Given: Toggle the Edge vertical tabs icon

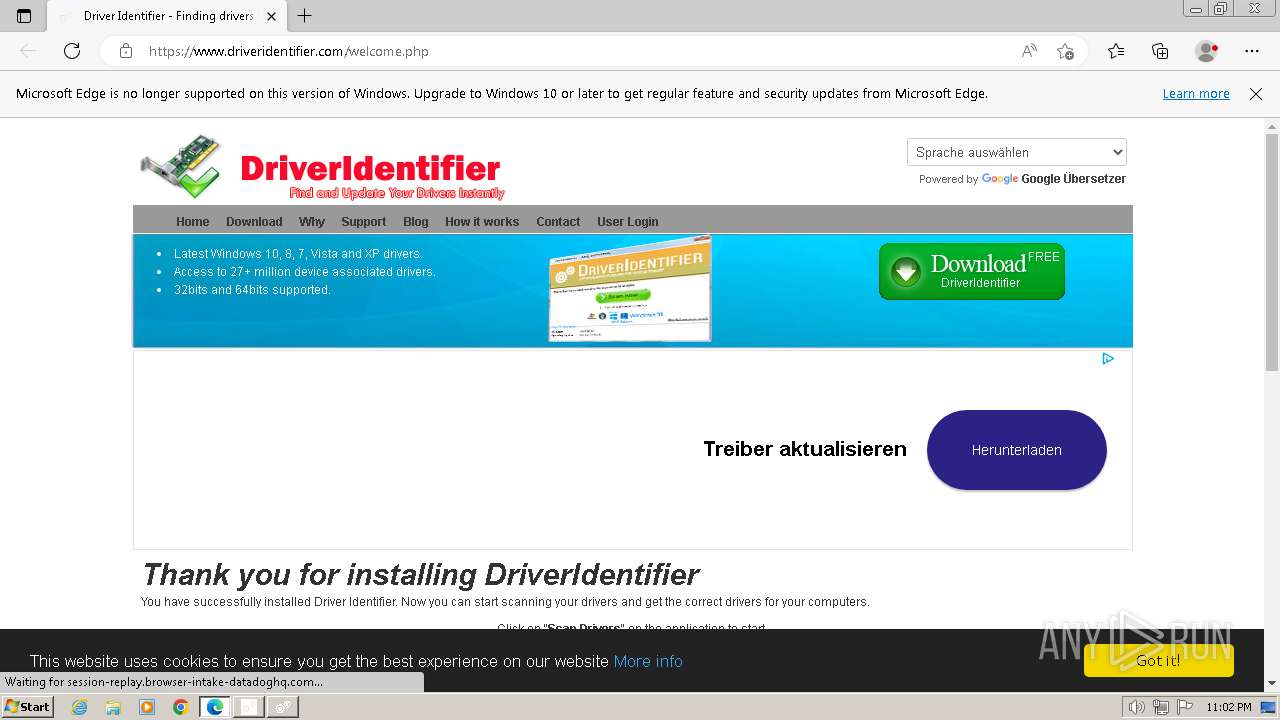Looking at the screenshot, I should (x=24, y=16).
